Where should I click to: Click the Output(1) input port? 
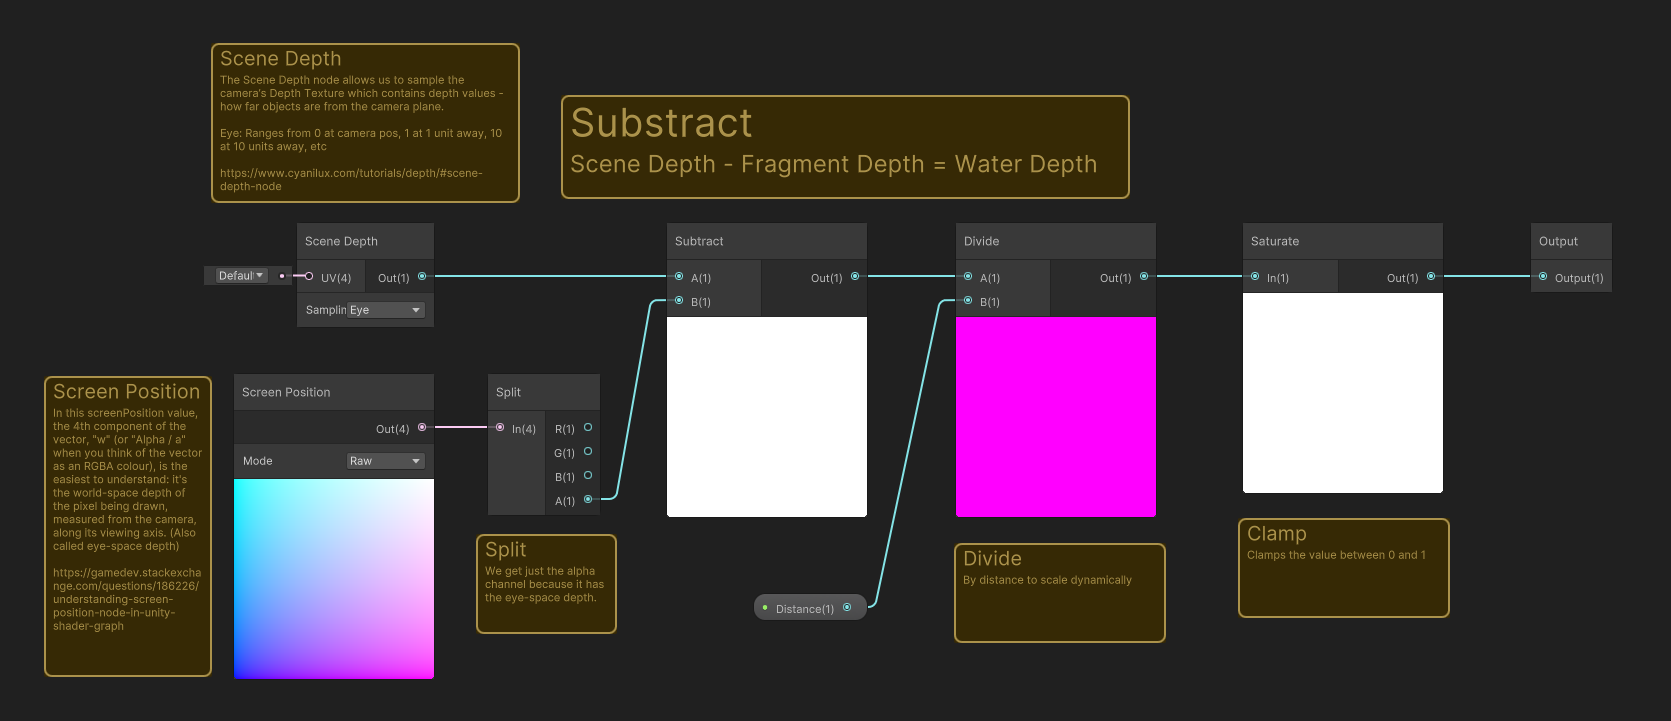point(1543,276)
